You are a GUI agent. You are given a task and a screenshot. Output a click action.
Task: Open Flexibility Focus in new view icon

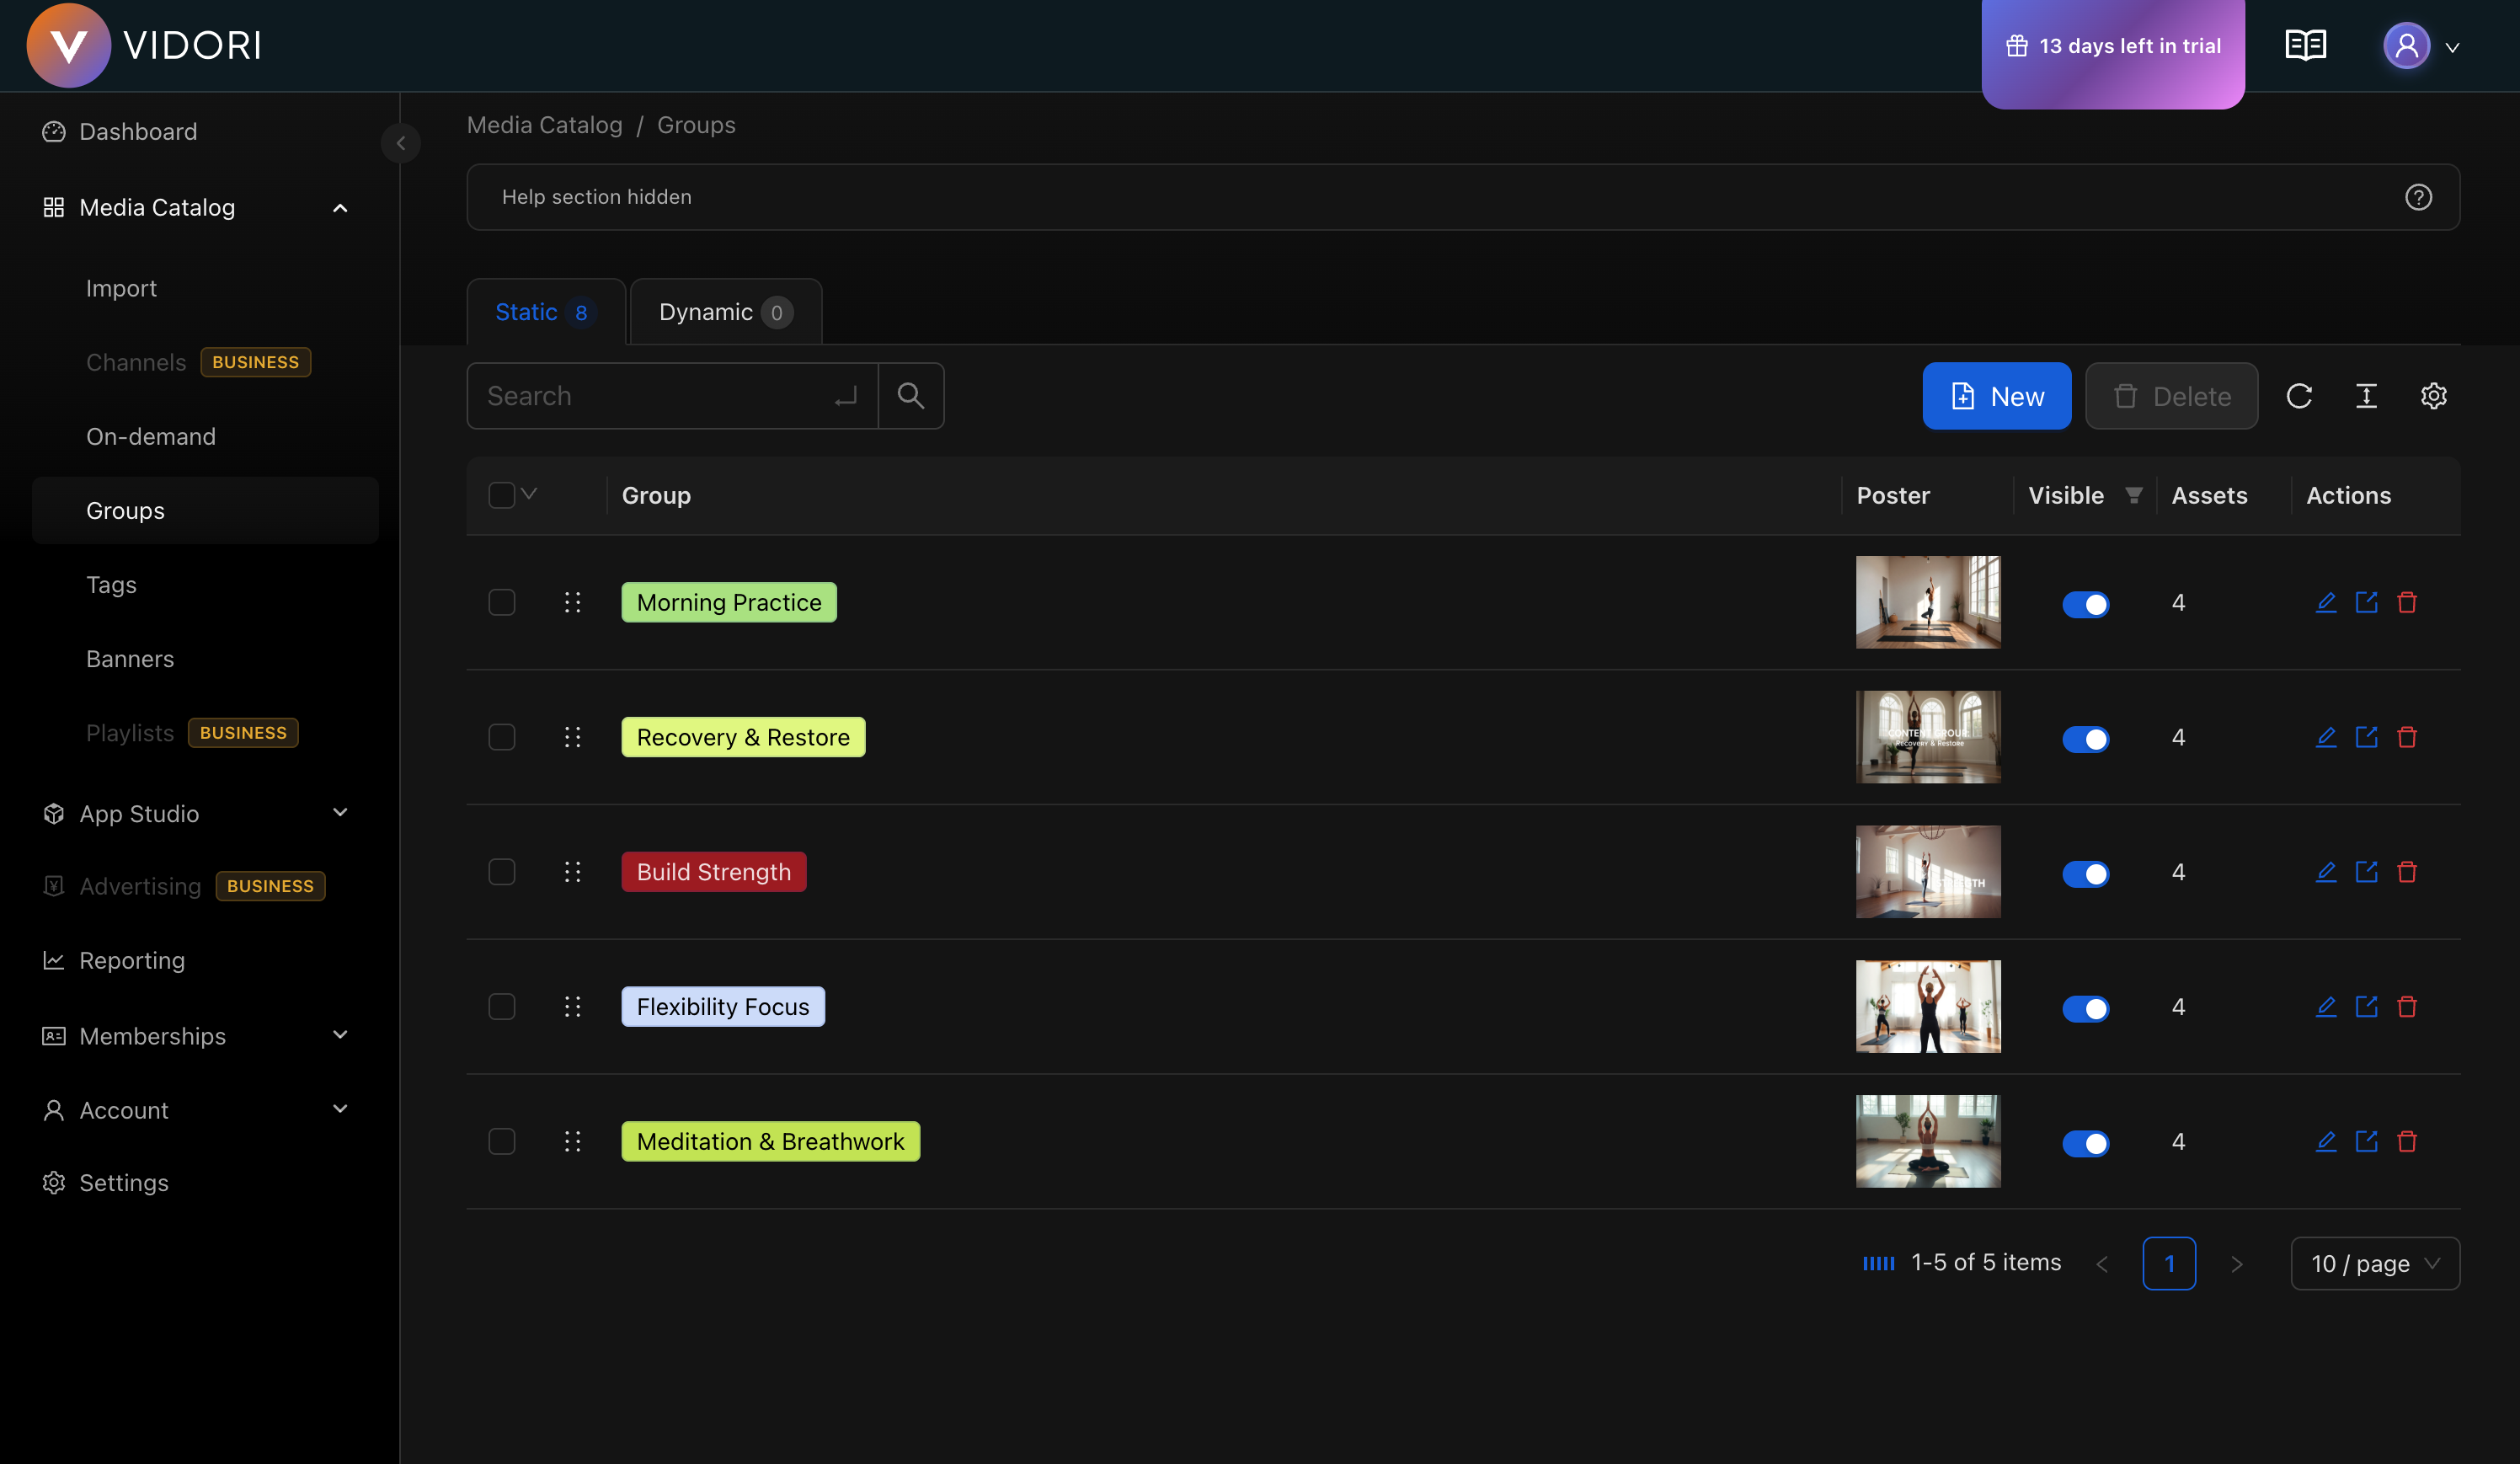(2367, 1006)
